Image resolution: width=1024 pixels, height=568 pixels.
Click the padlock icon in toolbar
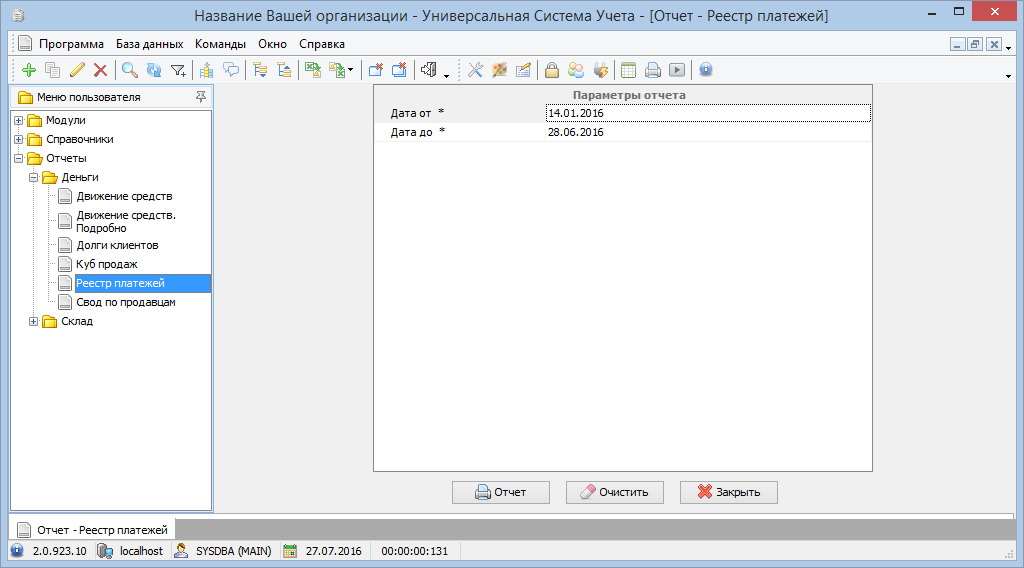coord(551,70)
